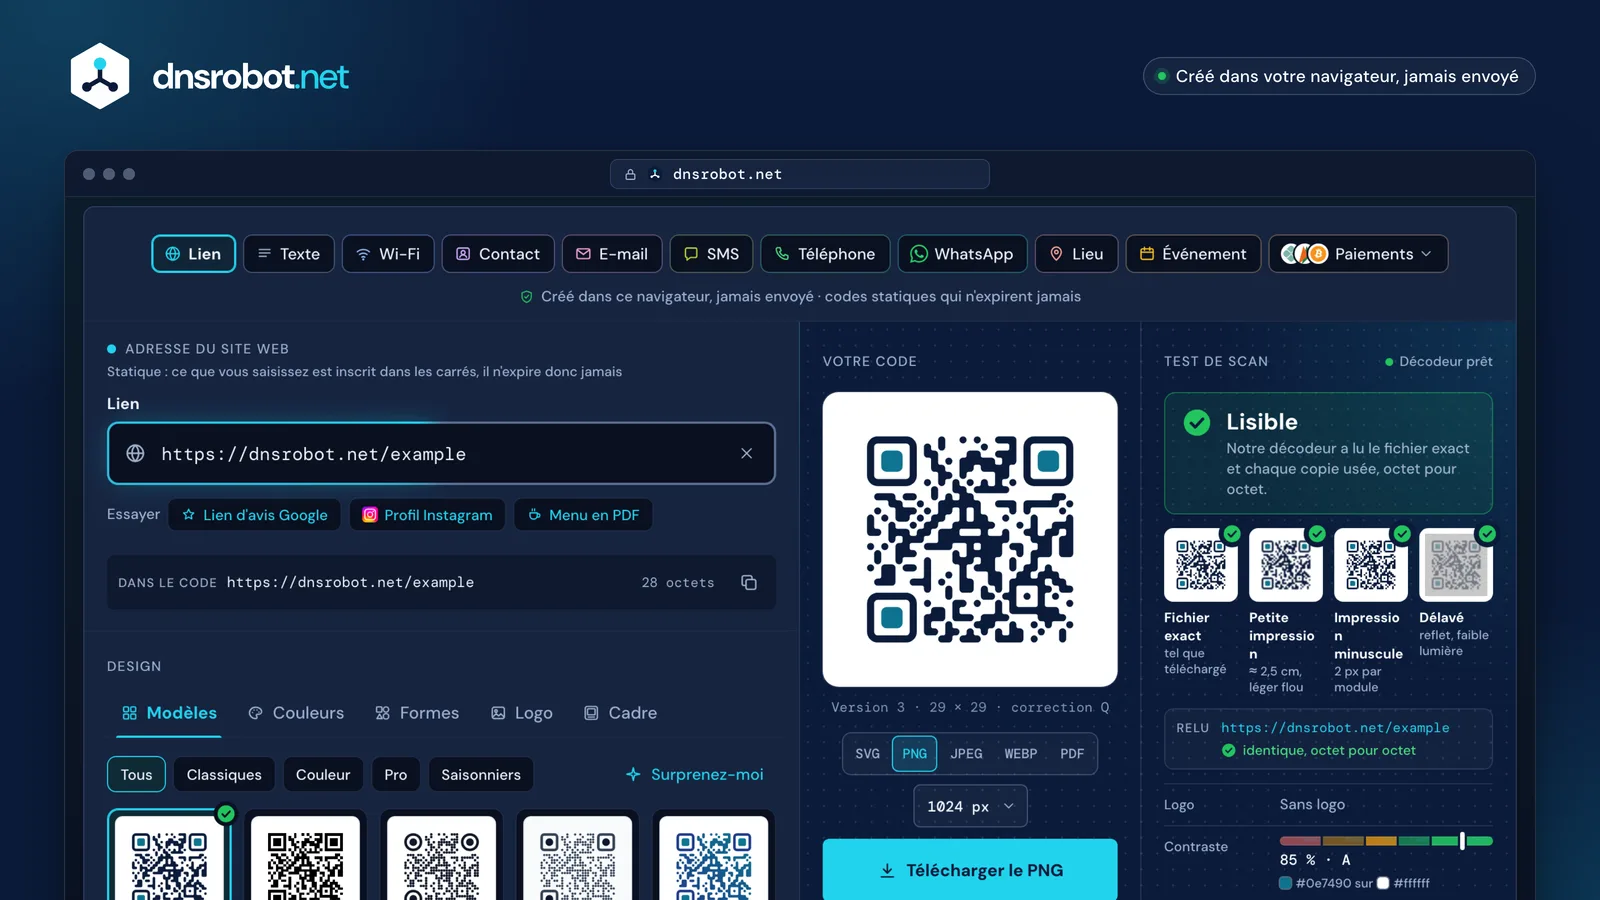Expand the Paiements dropdown
The width and height of the screenshot is (1600, 900).
(1358, 254)
